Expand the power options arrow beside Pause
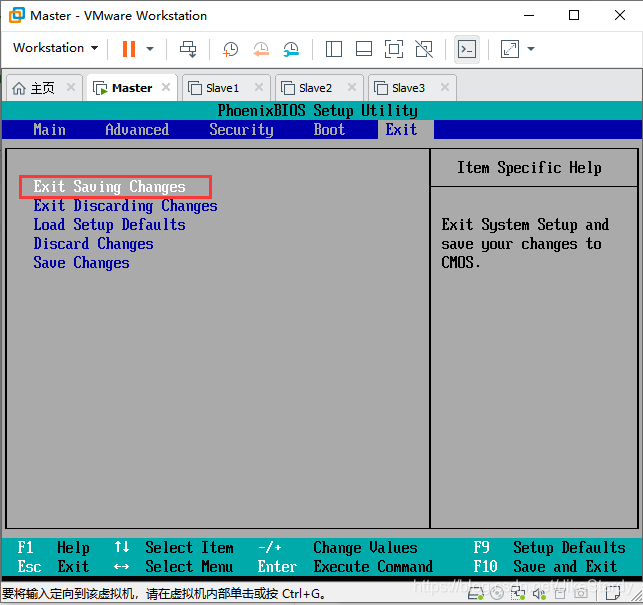This screenshot has height=605, width=643. 150,49
